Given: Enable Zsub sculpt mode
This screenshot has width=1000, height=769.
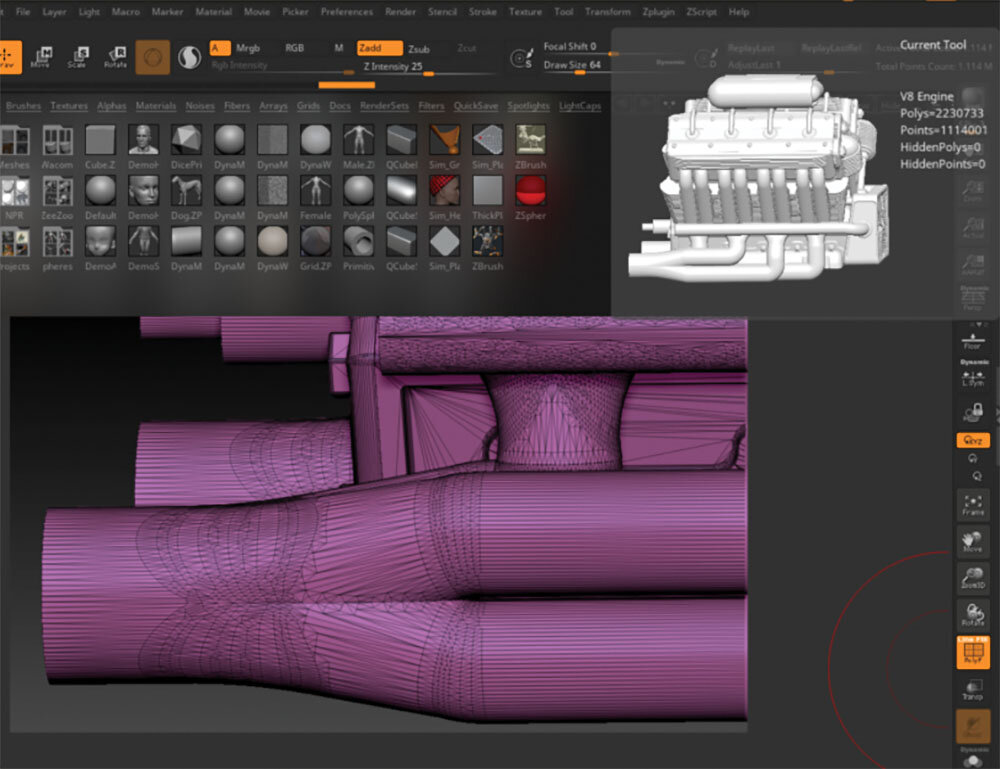Looking at the screenshot, I should pos(419,48).
